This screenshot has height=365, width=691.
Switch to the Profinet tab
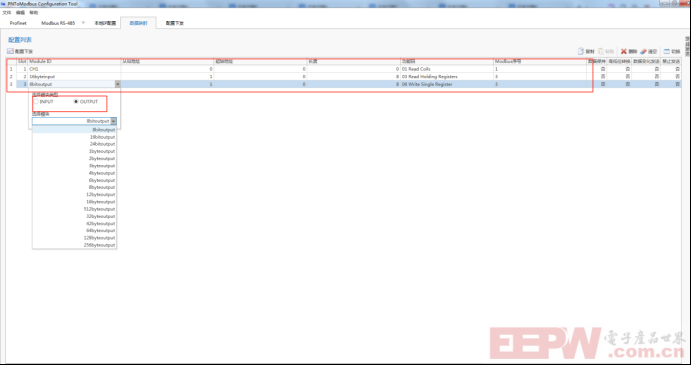click(19, 23)
